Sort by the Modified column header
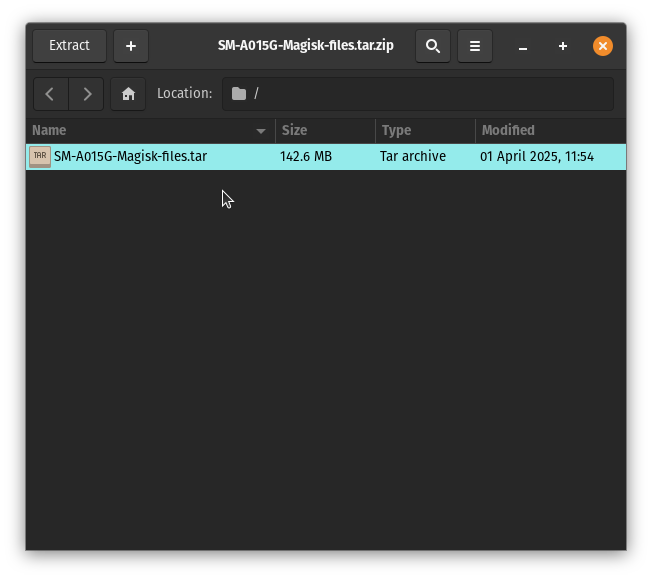The height and width of the screenshot is (579, 652). [x=551, y=131]
